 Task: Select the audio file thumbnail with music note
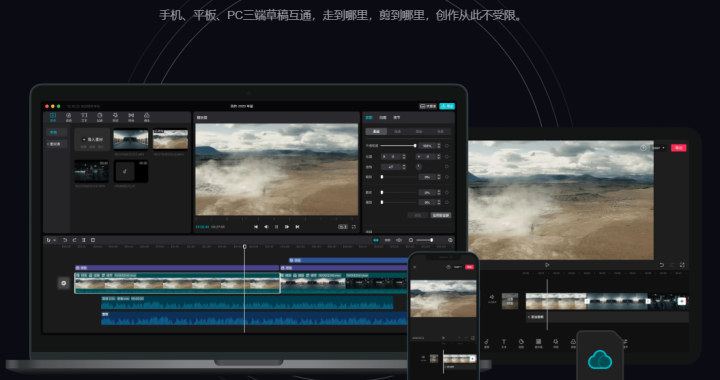(131, 171)
